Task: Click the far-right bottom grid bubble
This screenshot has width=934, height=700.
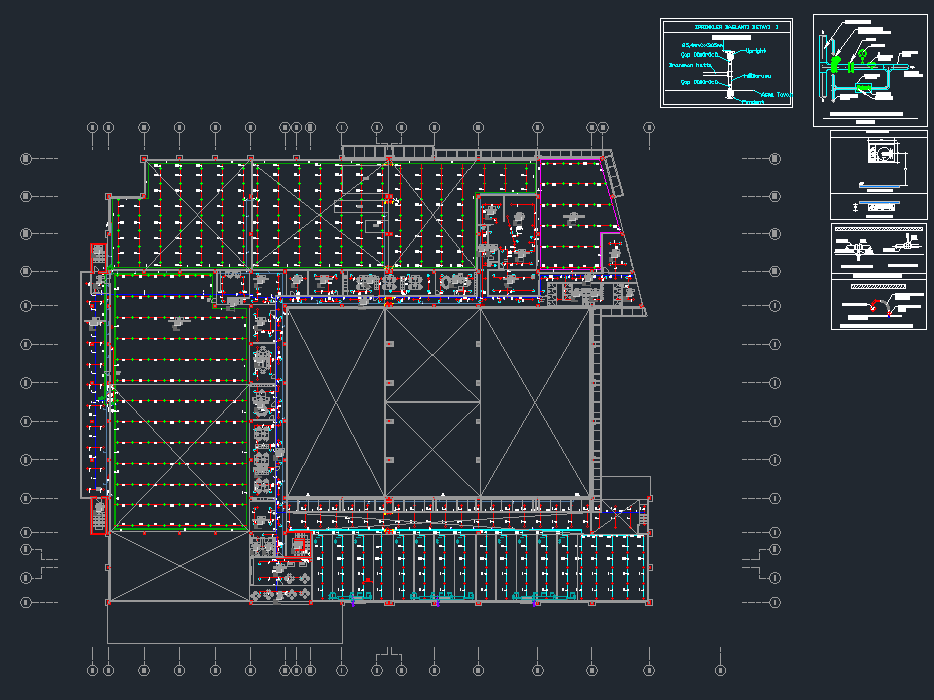Action: click(x=721, y=669)
